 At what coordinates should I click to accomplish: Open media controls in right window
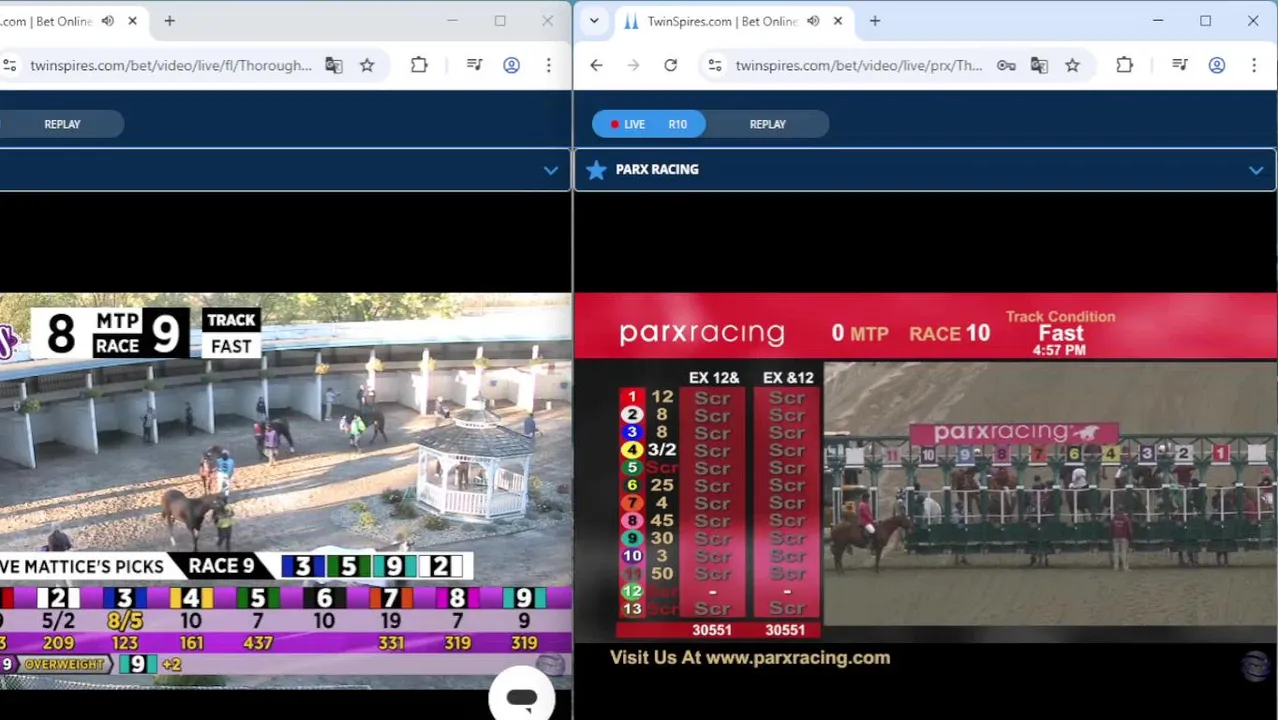(1180, 65)
